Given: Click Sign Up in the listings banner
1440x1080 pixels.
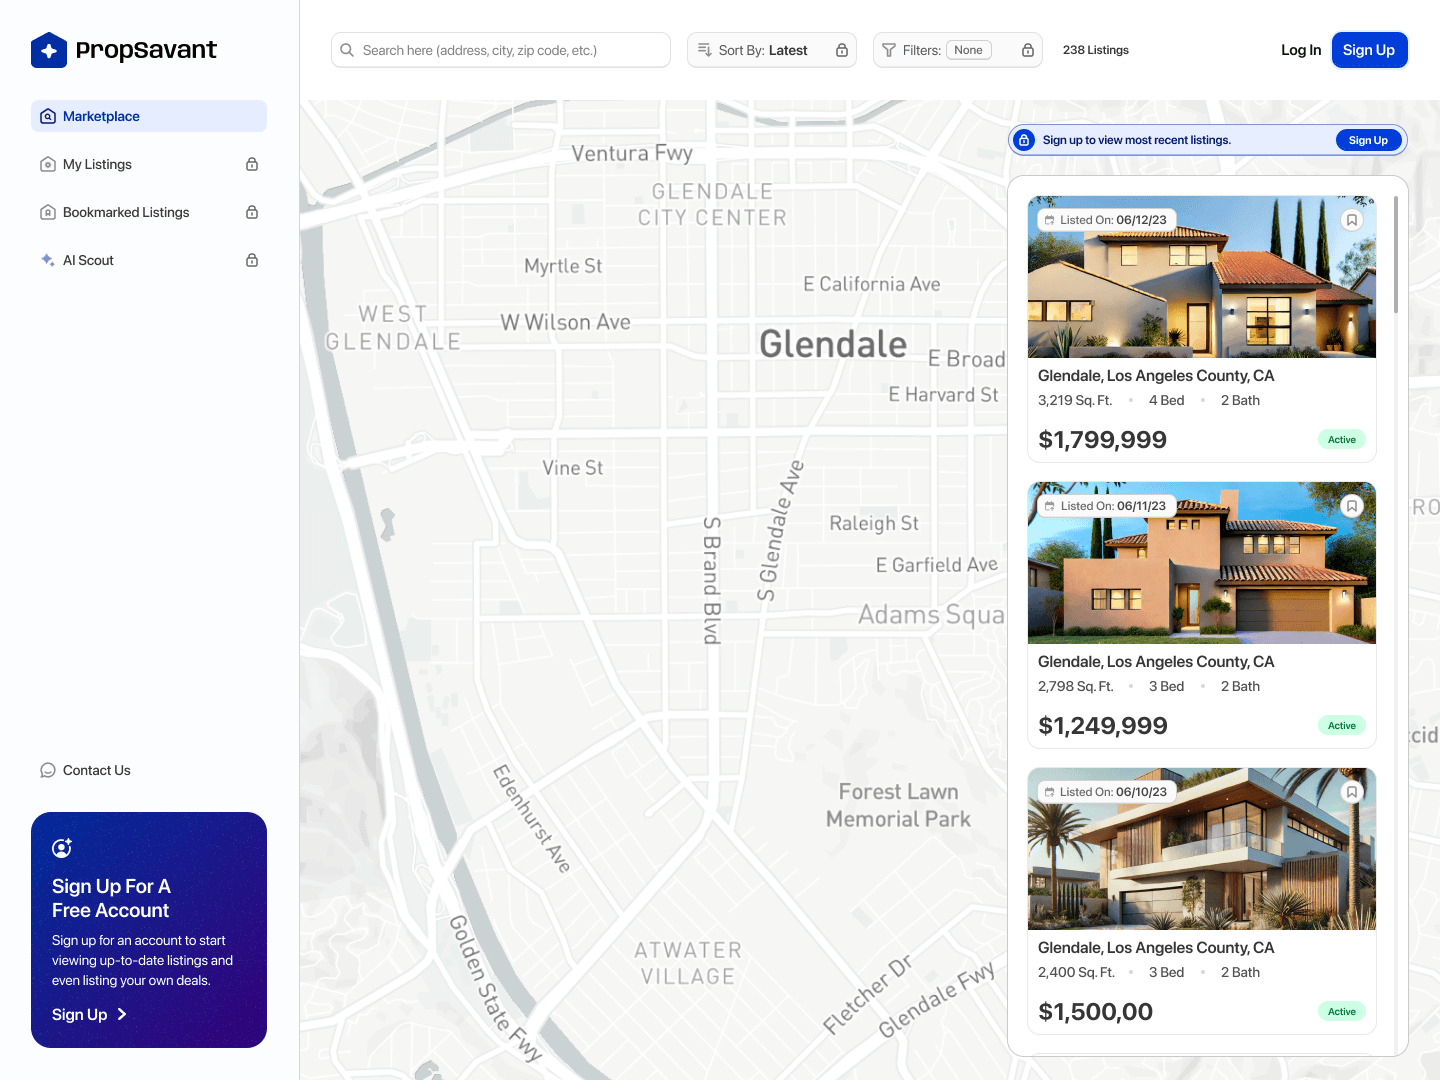Looking at the screenshot, I should click(1368, 140).
